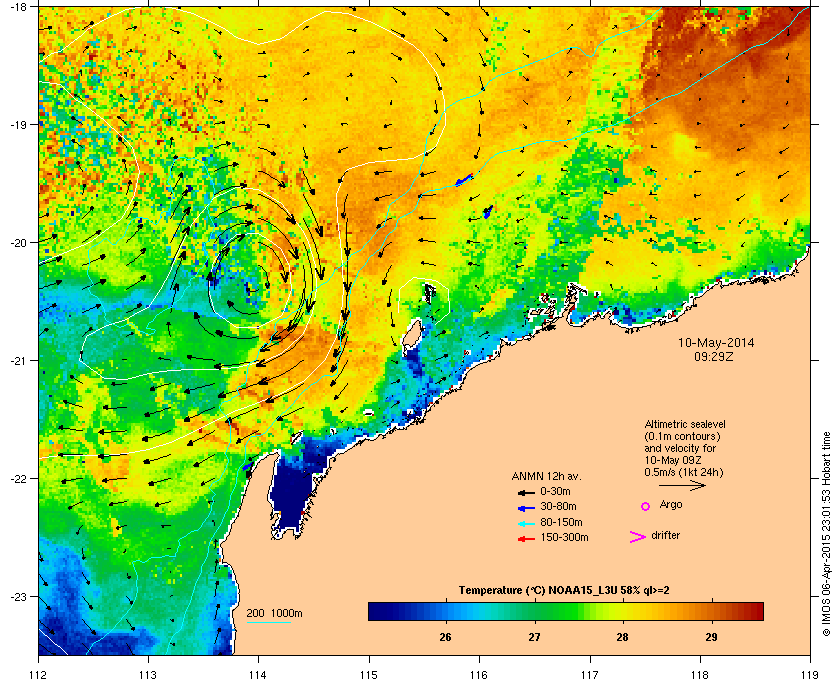Click longitude axis label '113'
Screen dimensions: 840x680
click(148, 674)
